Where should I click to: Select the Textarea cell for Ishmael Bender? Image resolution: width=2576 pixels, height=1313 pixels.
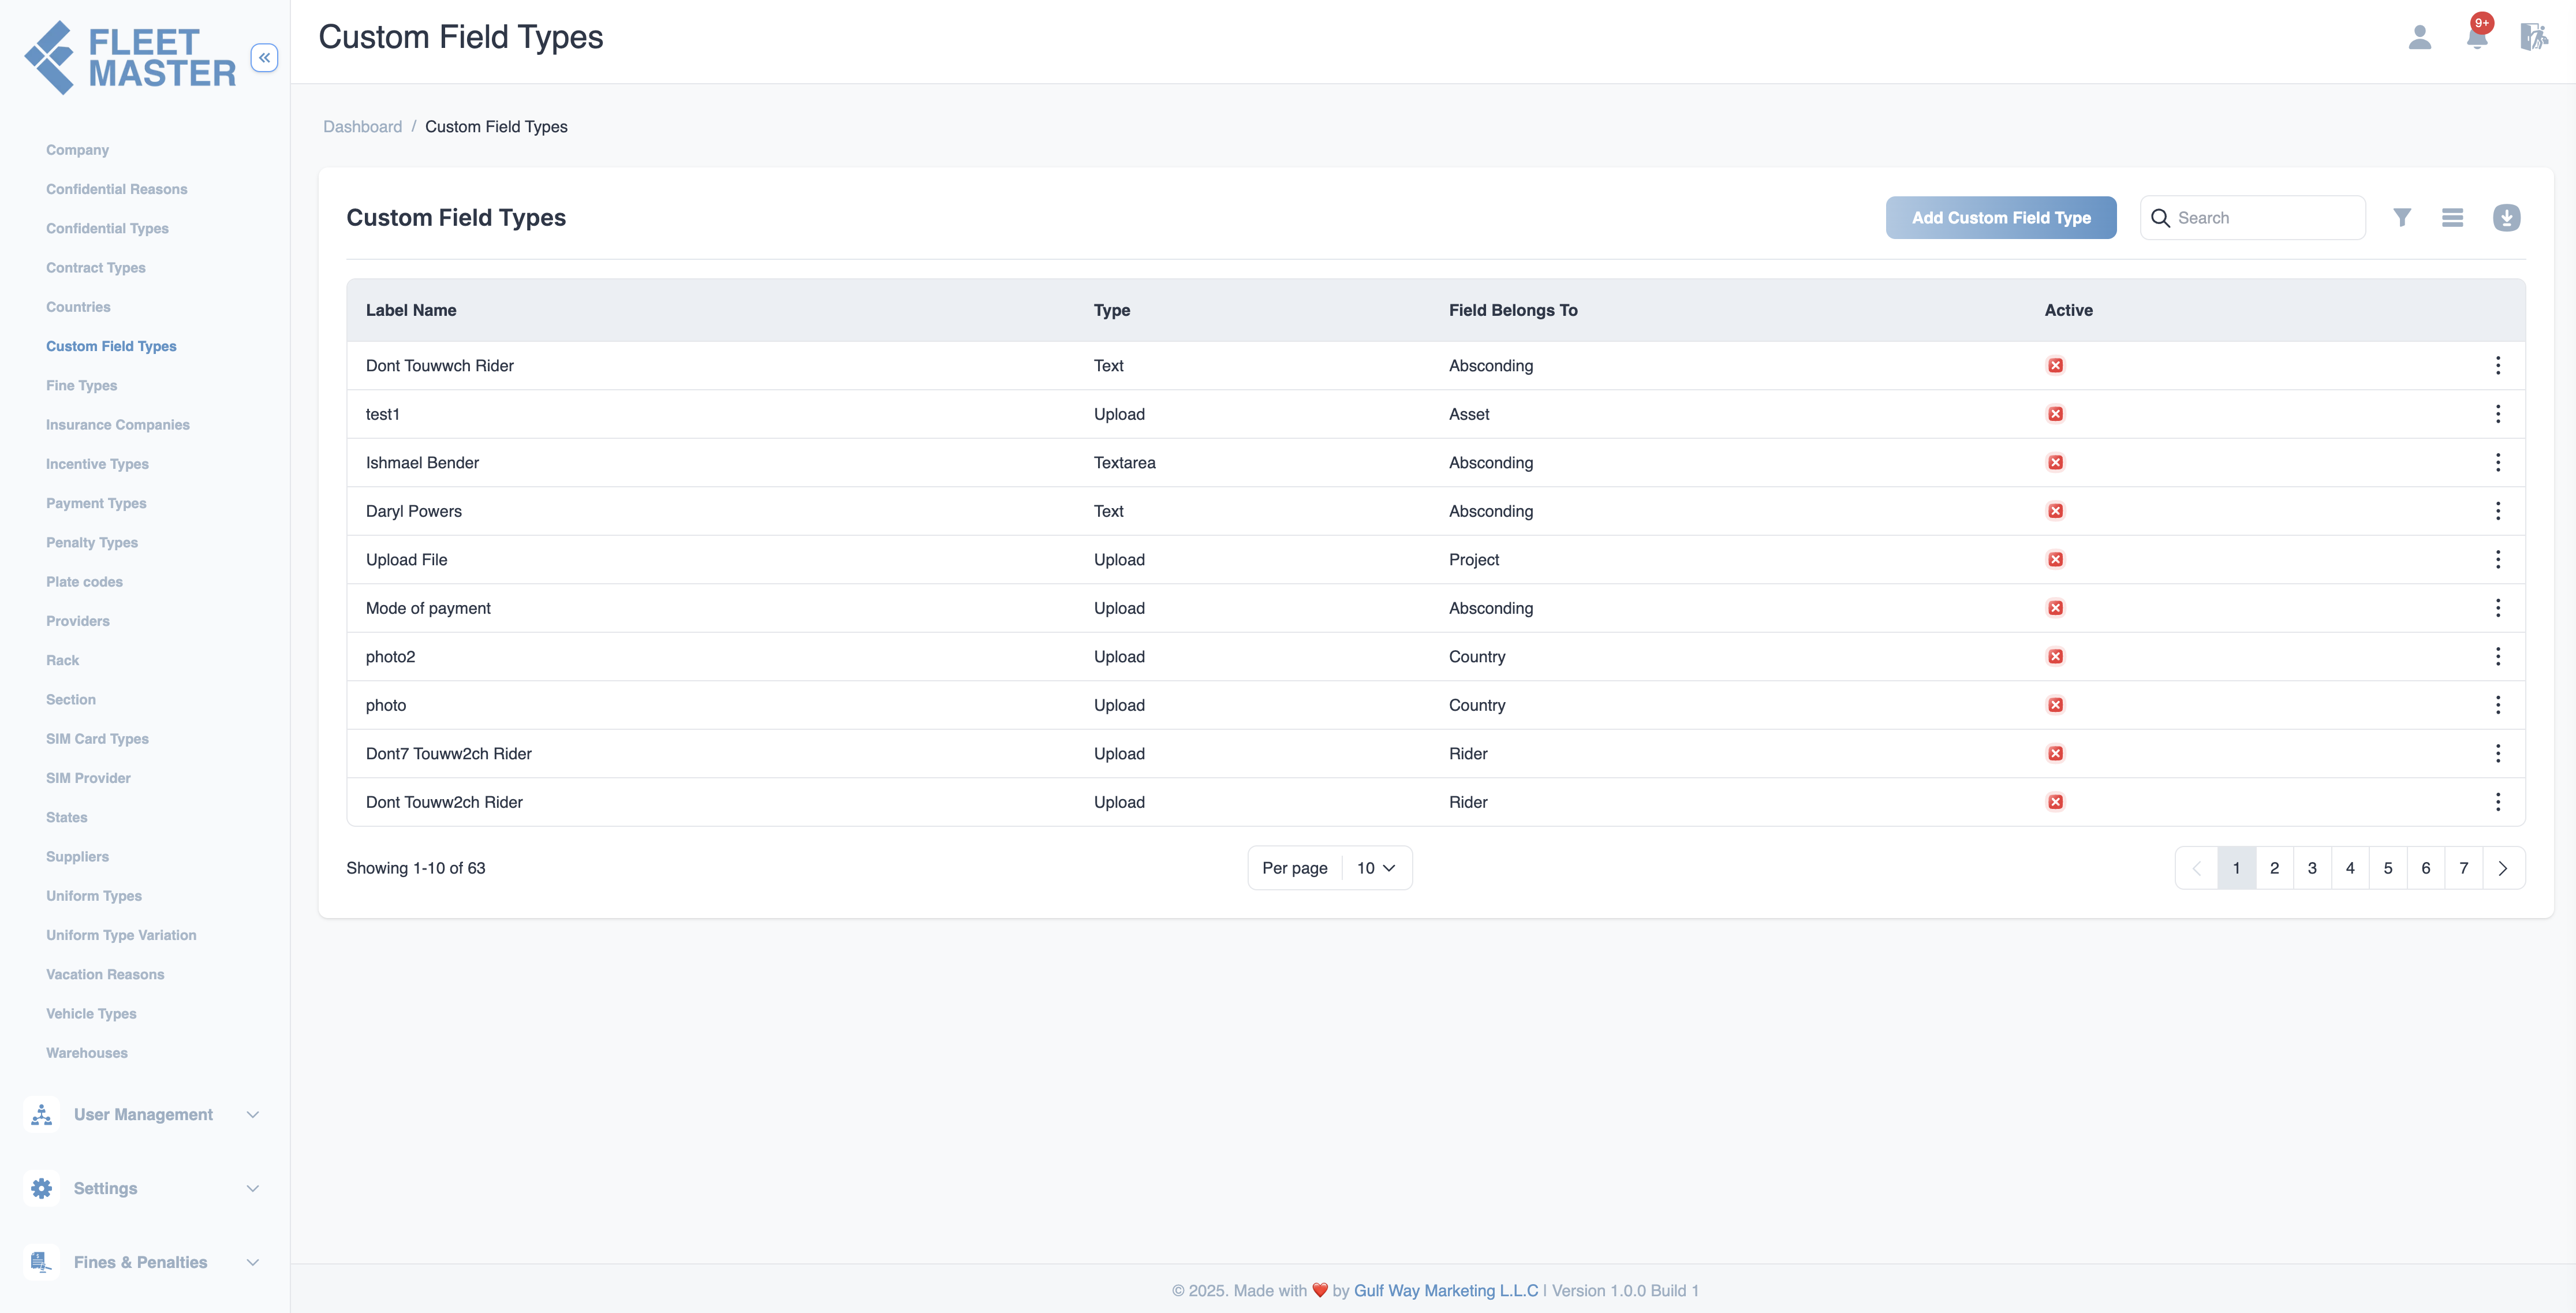[1124, 463]
